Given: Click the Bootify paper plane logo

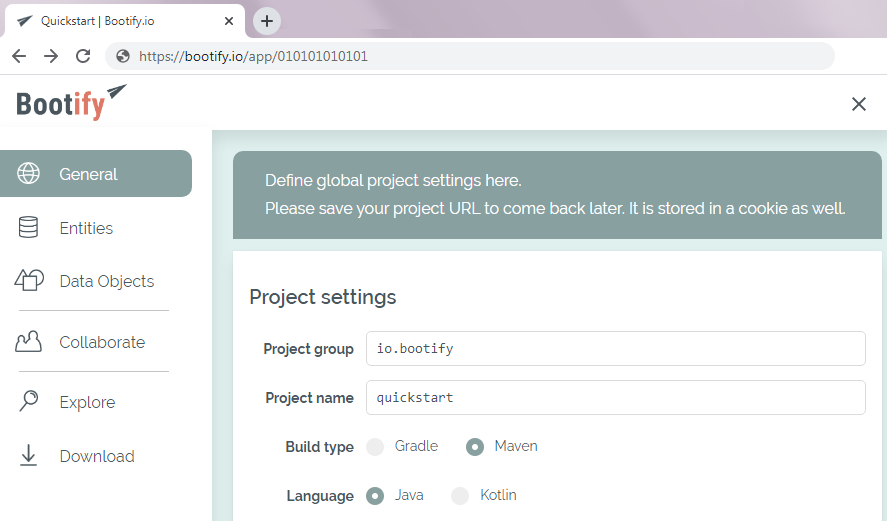Looking at the screenshot, I should (x=72, y=102).
